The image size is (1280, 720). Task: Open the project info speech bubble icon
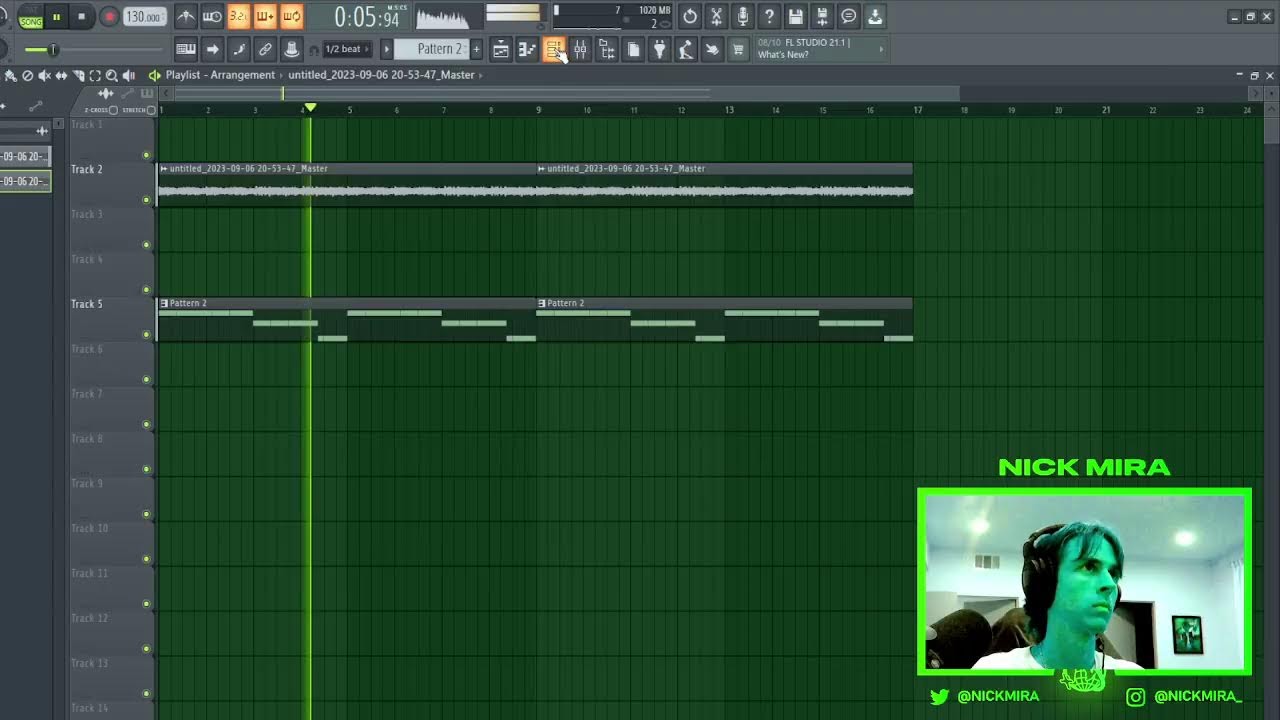[x=848, y=17]
